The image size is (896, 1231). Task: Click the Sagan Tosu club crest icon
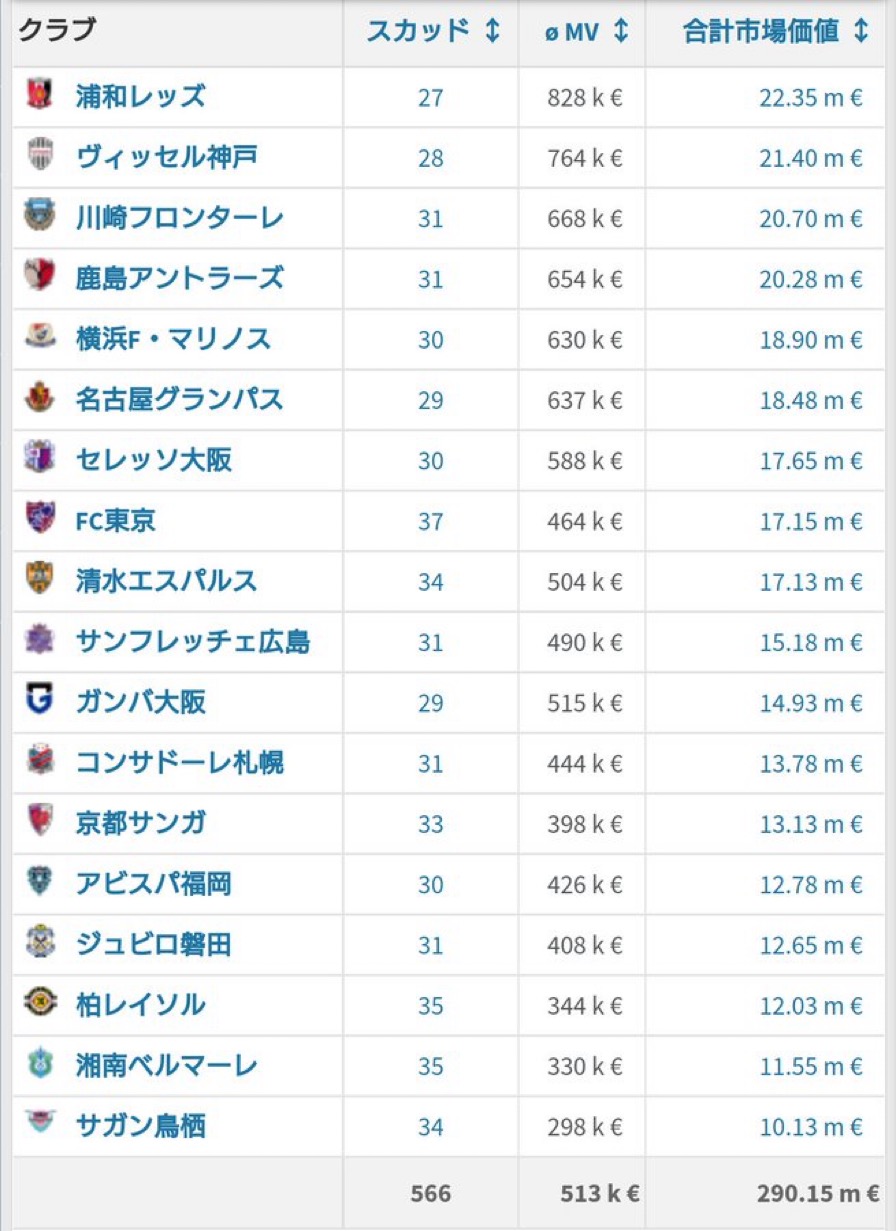[x=40, y=1124]
